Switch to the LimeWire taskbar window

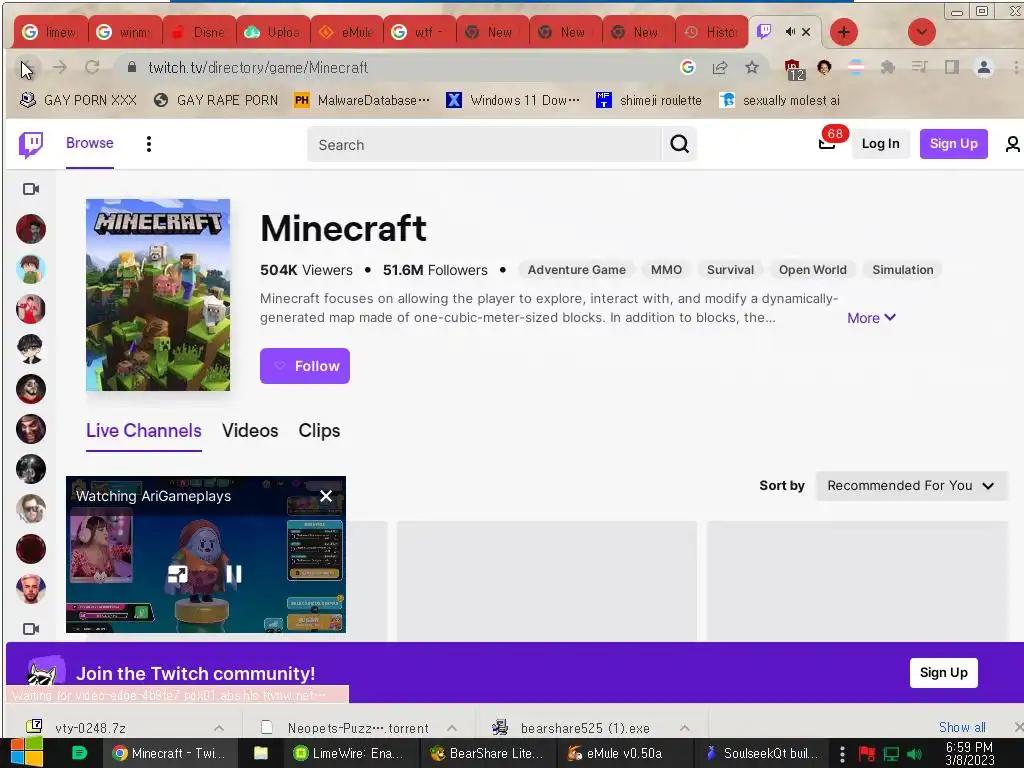click(348, 753)
